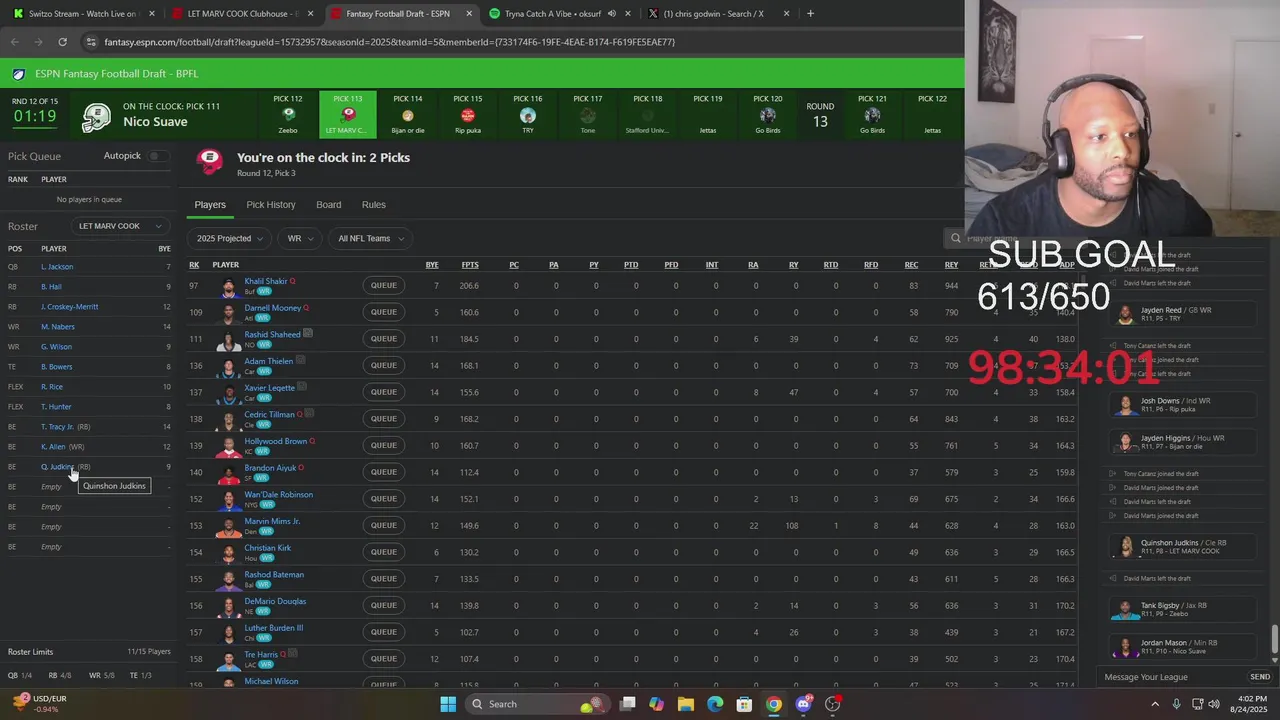Click message your league input
1280x720 pixels.
[x=1170, y=677]
